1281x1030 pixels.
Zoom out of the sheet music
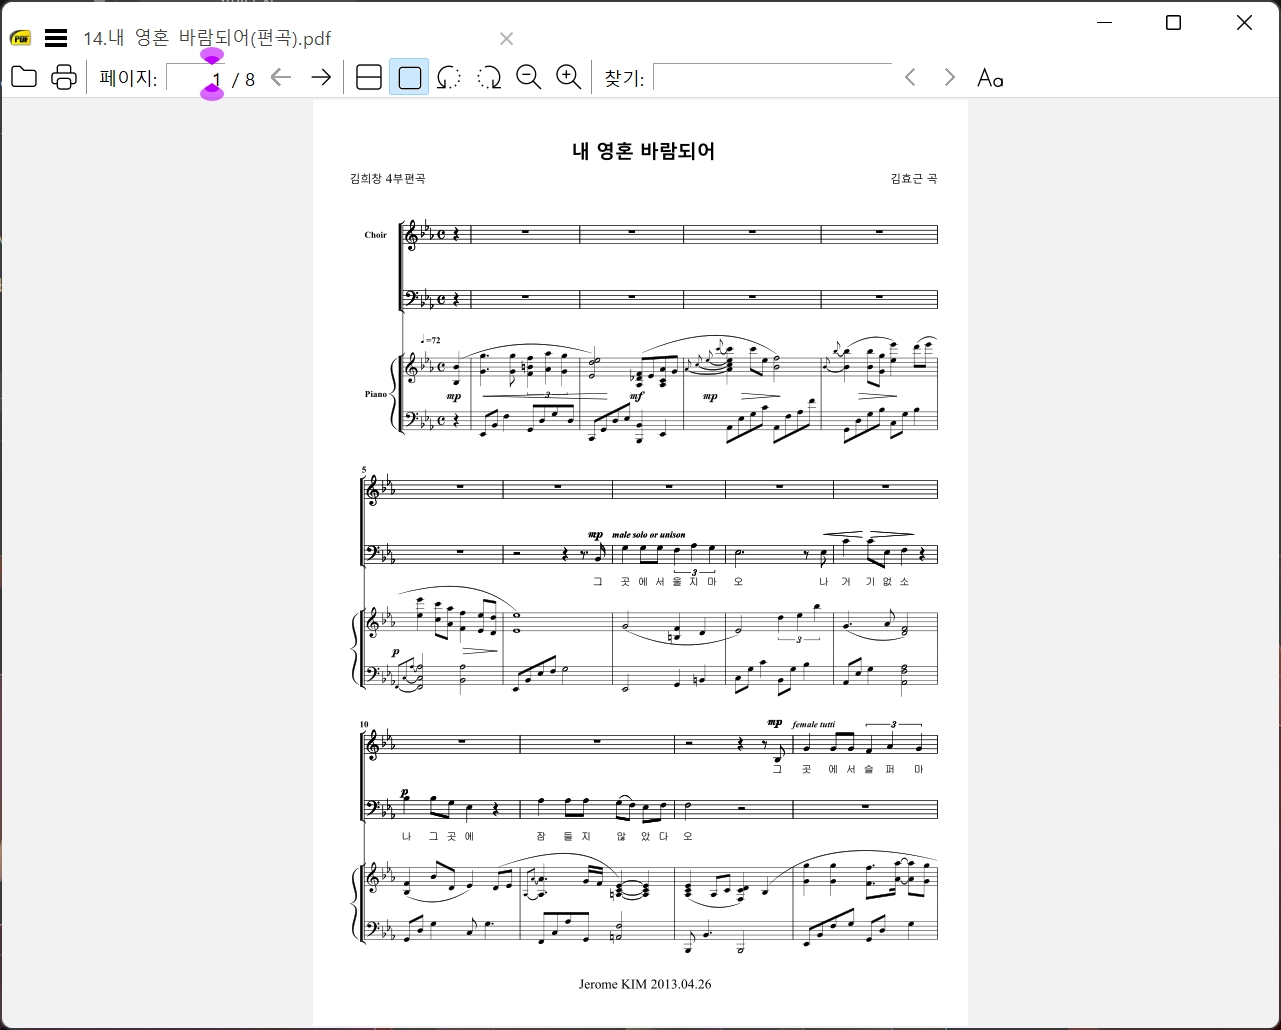[528, 77]
